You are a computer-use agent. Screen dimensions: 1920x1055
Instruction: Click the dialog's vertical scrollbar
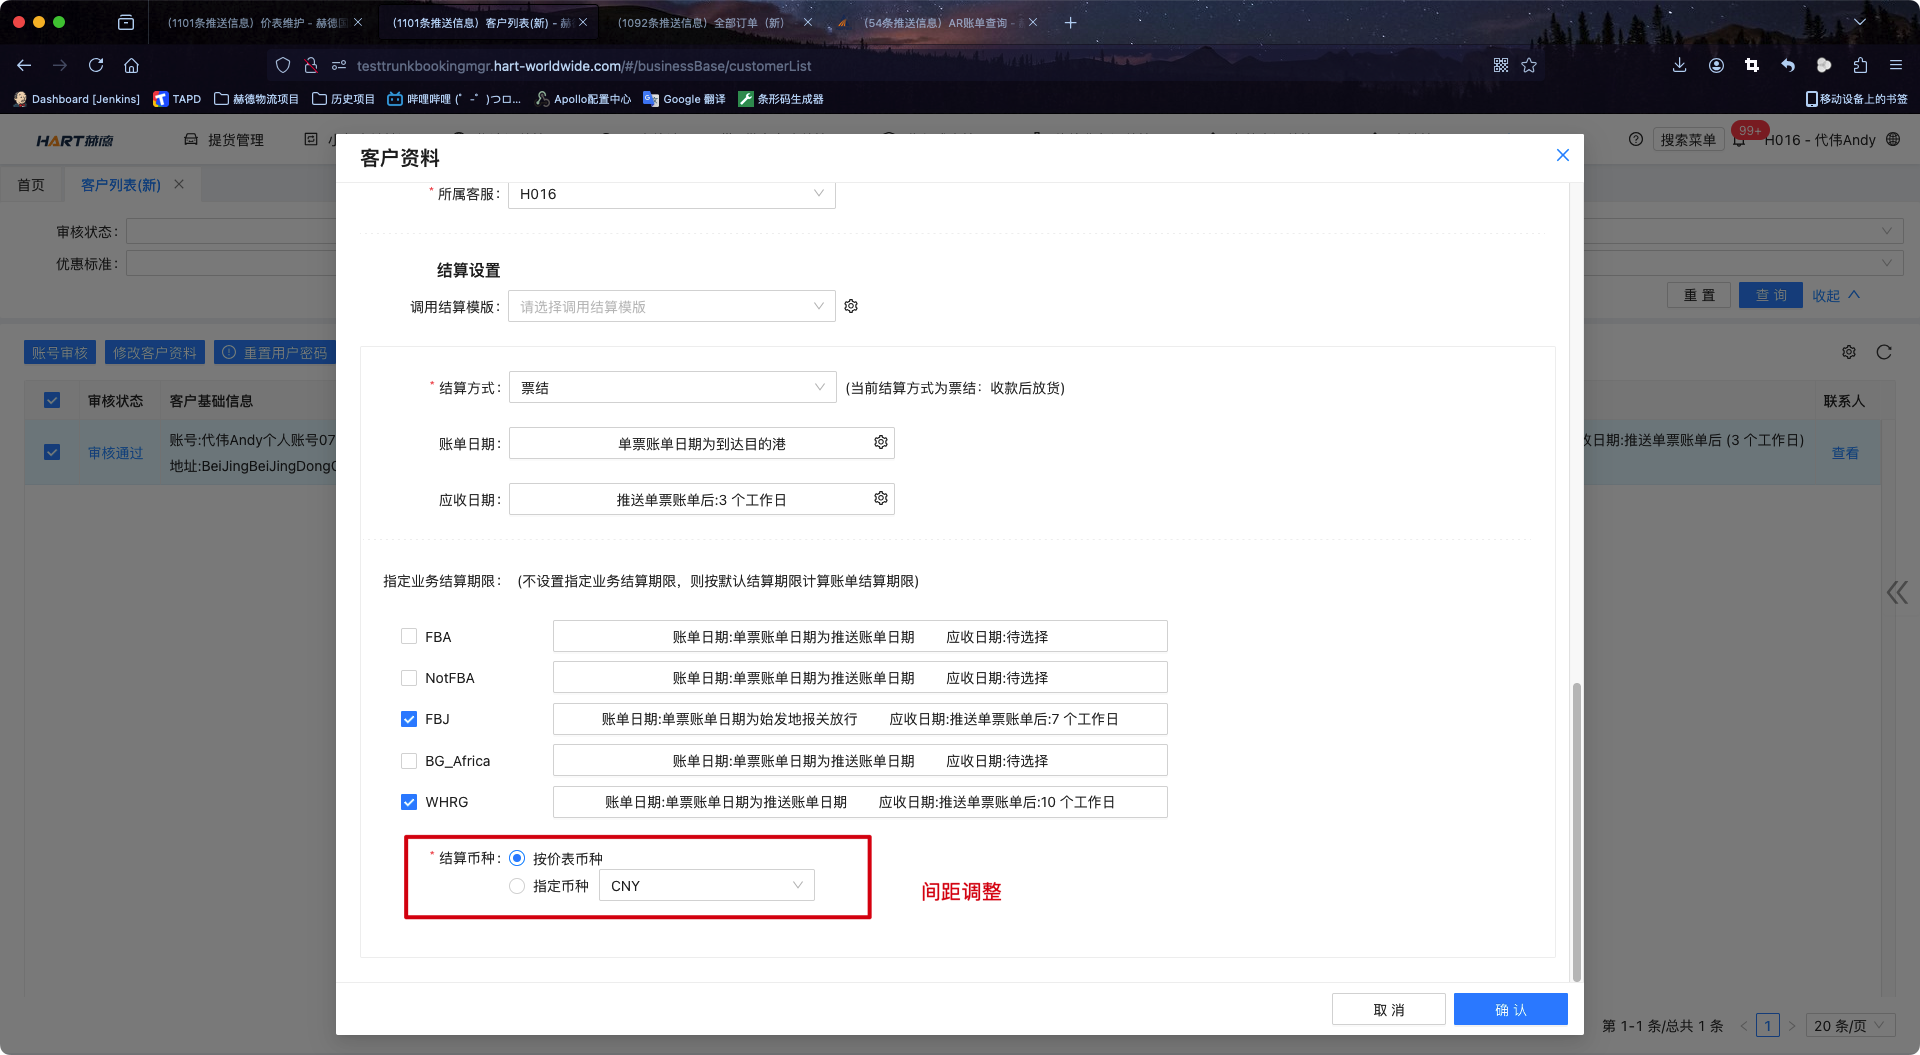(x=1577, y=830)
